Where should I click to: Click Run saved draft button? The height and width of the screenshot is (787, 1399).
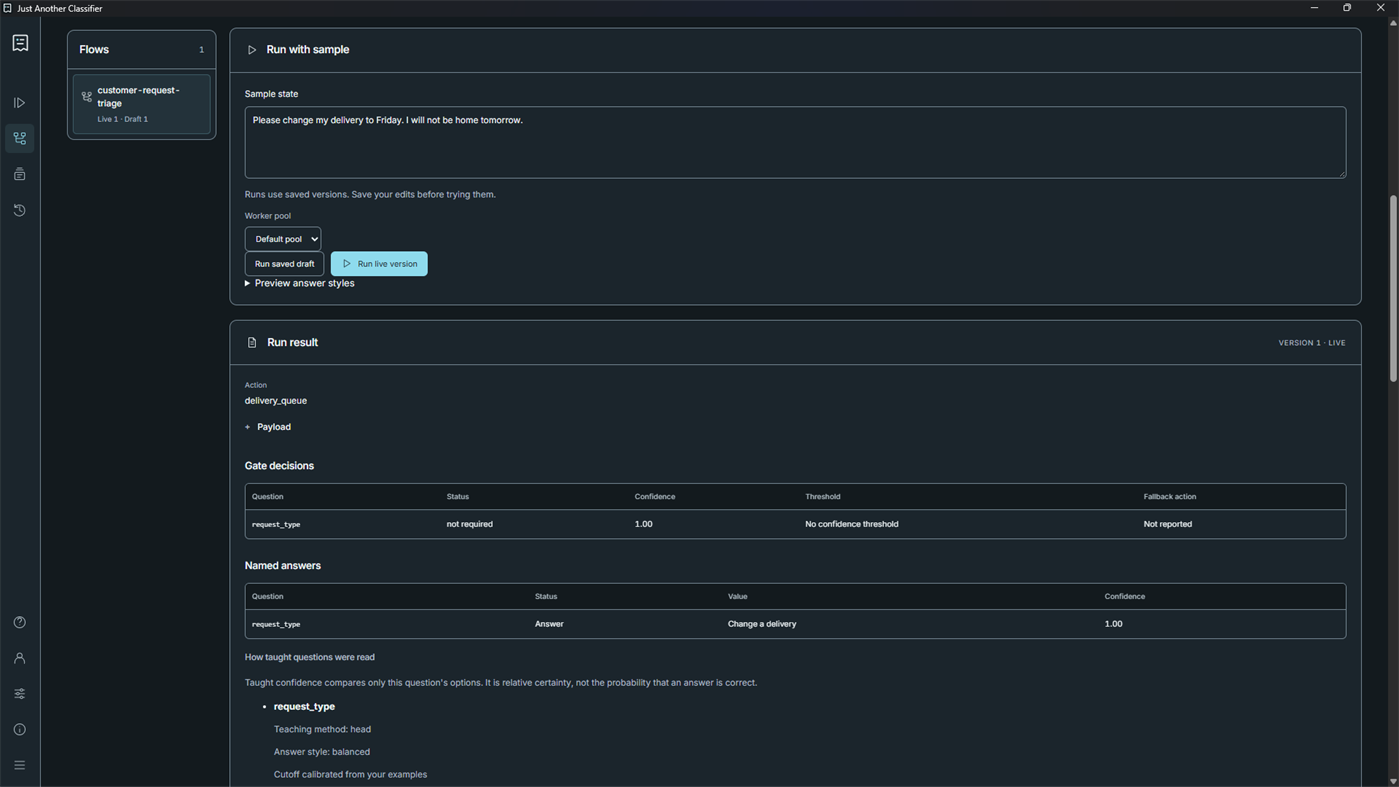[284, 264]
